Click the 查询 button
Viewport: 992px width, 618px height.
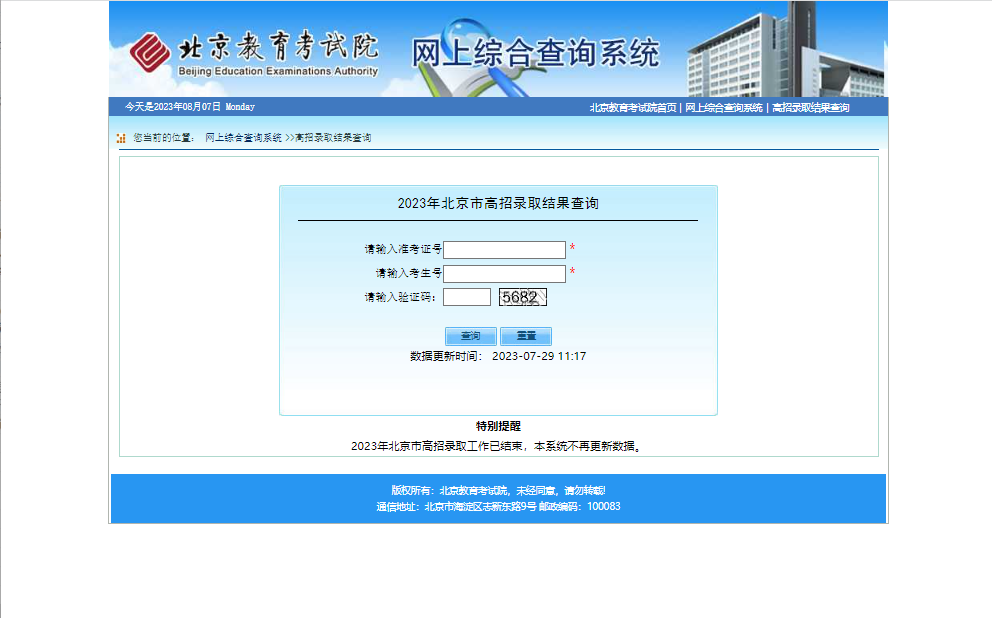coord(471,336)
